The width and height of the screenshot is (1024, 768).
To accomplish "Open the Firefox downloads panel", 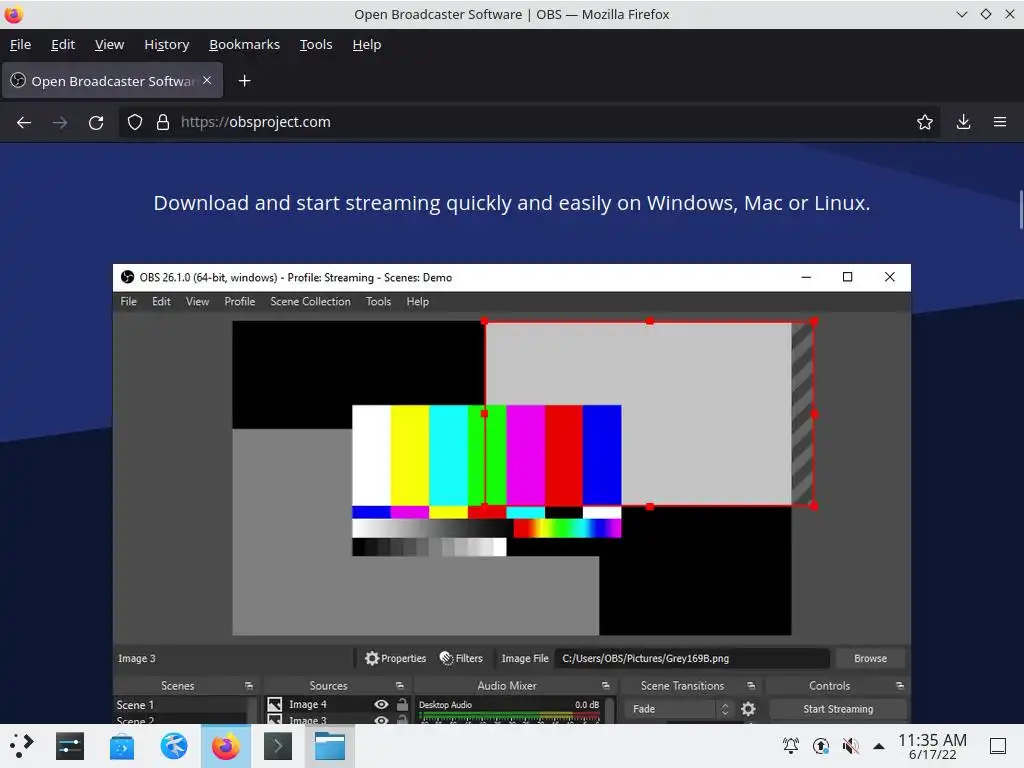I will tap(963, 122).
